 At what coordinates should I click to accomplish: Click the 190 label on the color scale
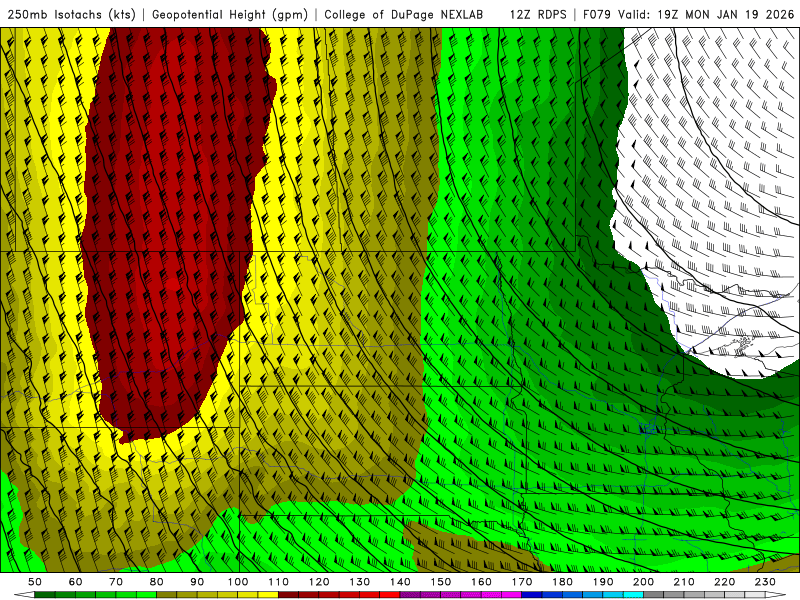point(603,582)
